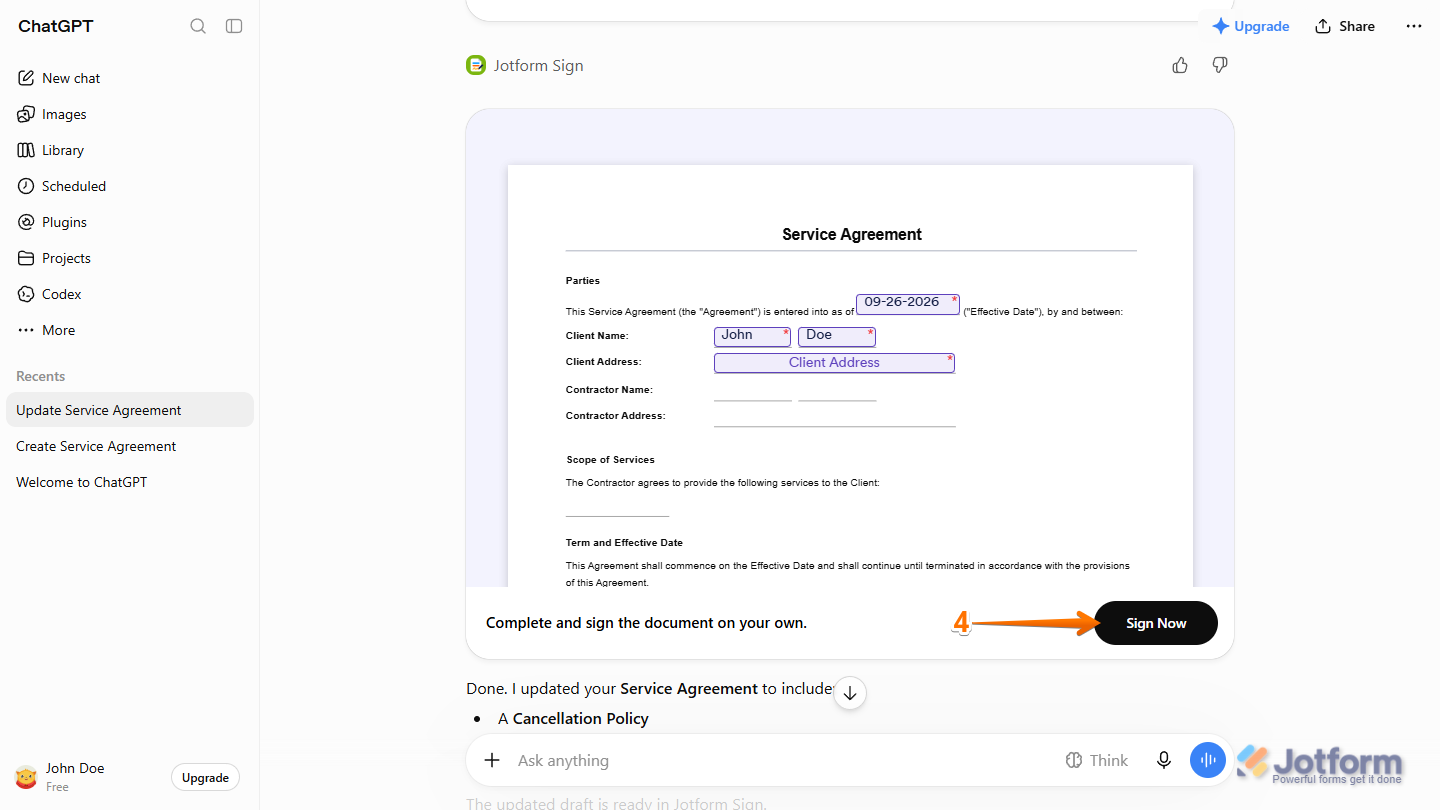Image resolution: width=1440 pixels, height=810 pixels.
Task: Click the Term and Effective Date heading
Action: (624, 543)
